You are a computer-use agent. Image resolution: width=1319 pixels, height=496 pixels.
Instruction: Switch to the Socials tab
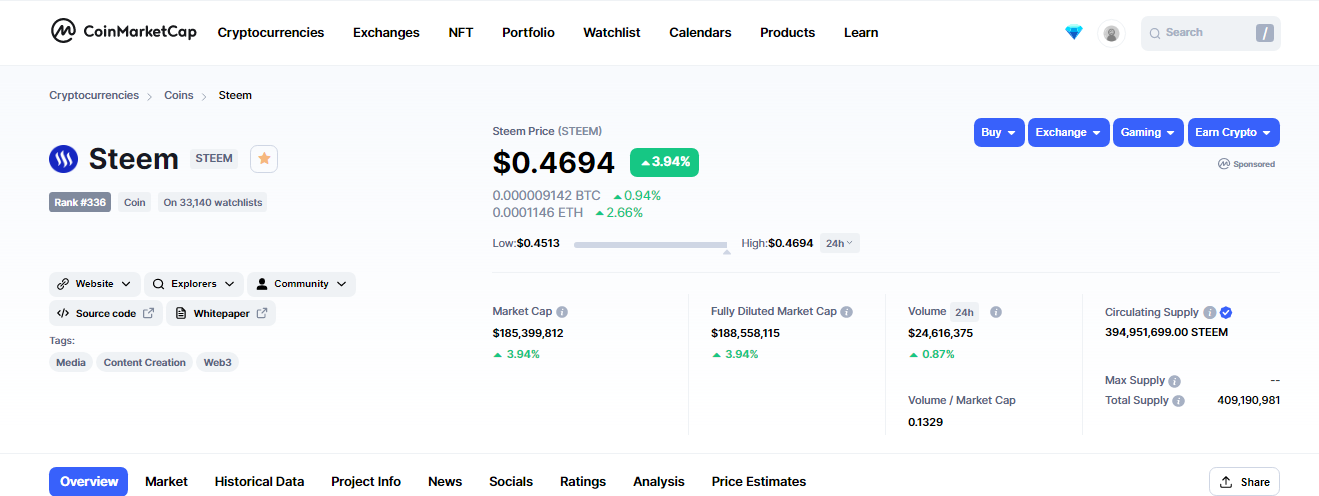pyautogui.click(x=511, y=482)
